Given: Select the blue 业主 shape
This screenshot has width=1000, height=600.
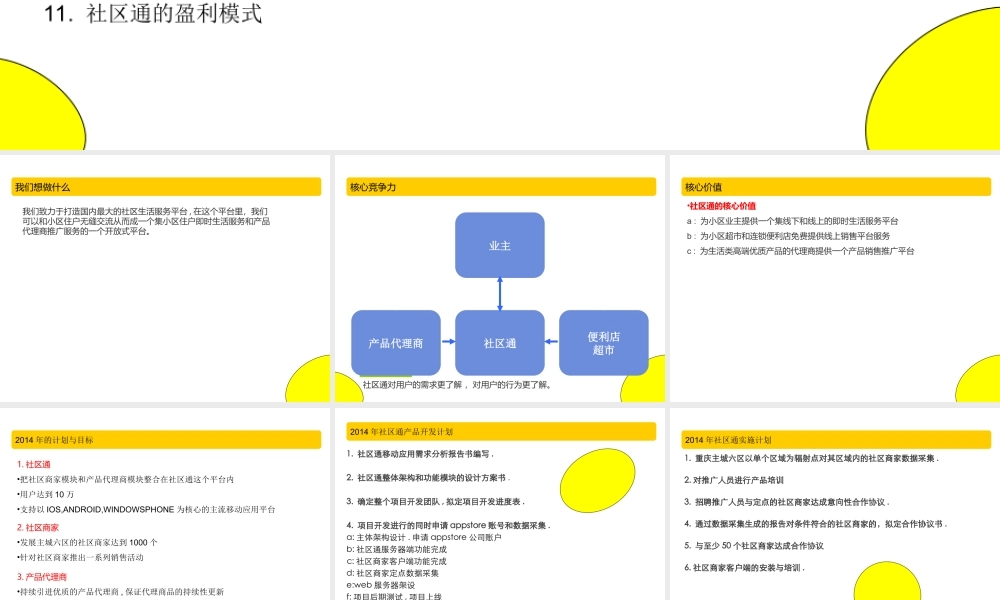Looking at the screenshot, I should click(x=498, y=244).
